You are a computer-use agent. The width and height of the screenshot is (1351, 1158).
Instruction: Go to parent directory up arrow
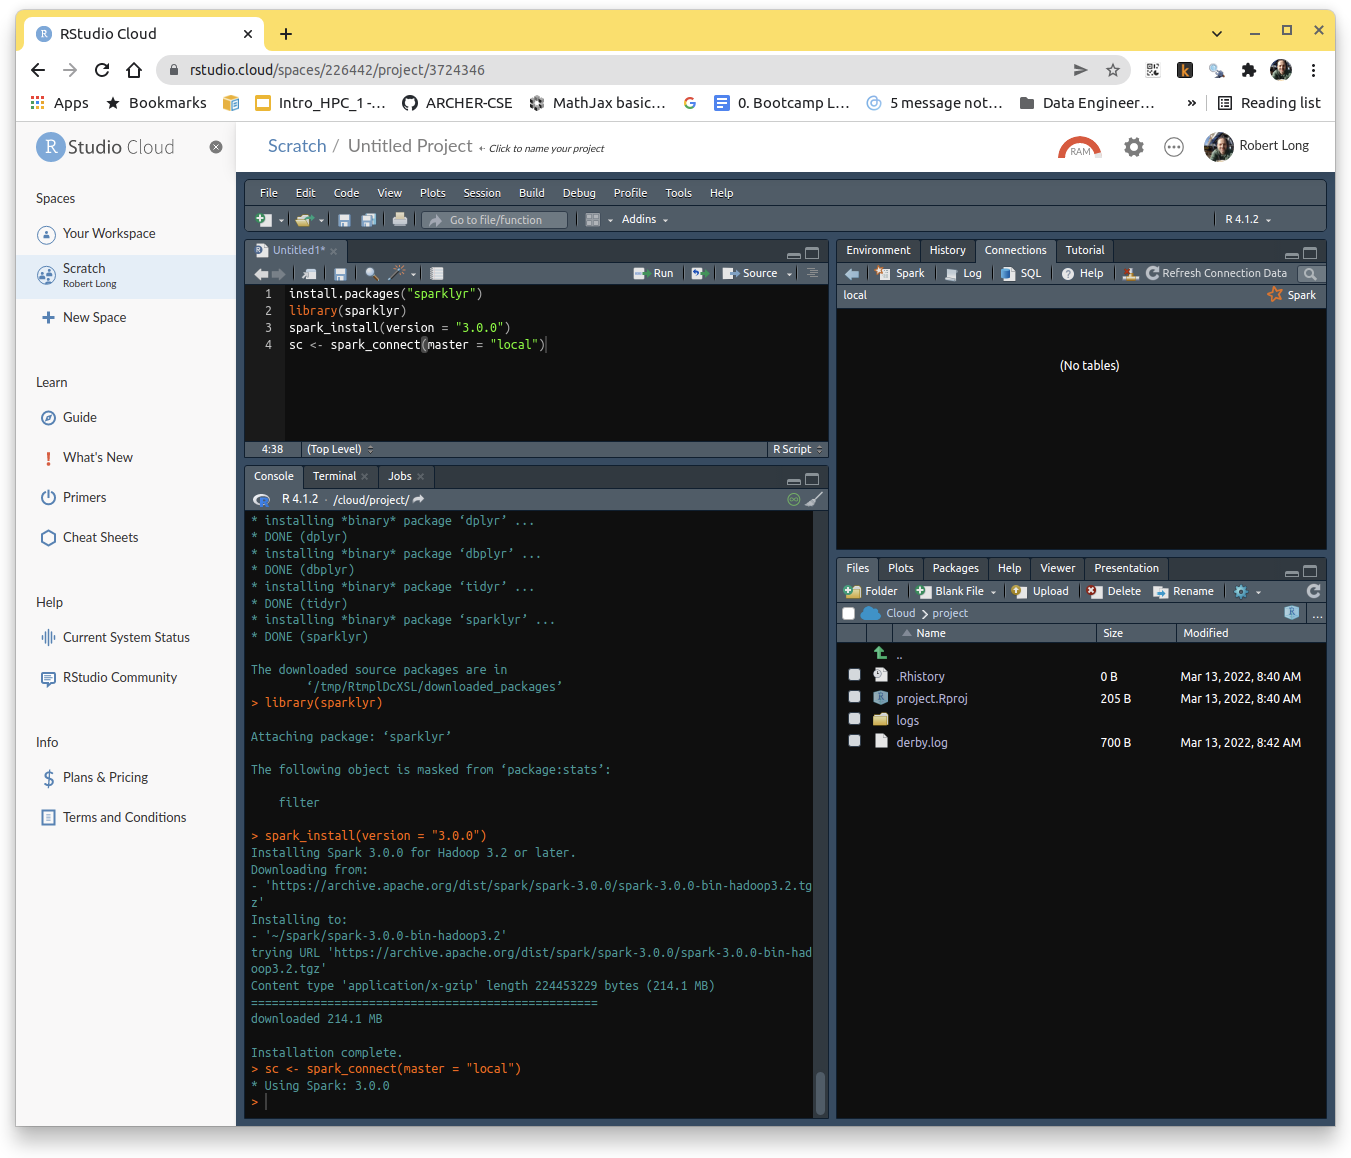(x=880, y=654)
